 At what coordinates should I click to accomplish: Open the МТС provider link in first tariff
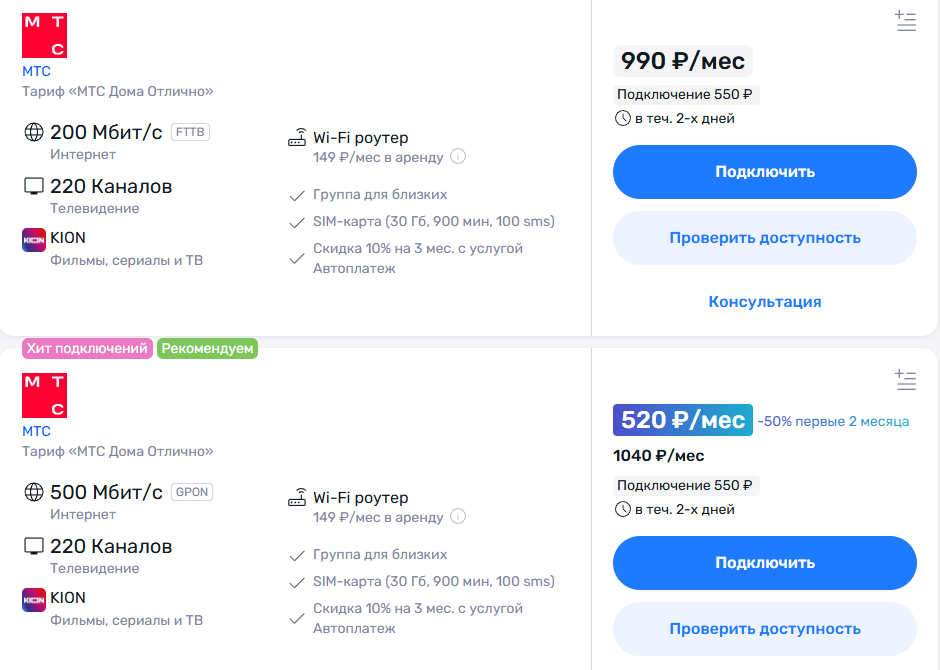[36, 71]
